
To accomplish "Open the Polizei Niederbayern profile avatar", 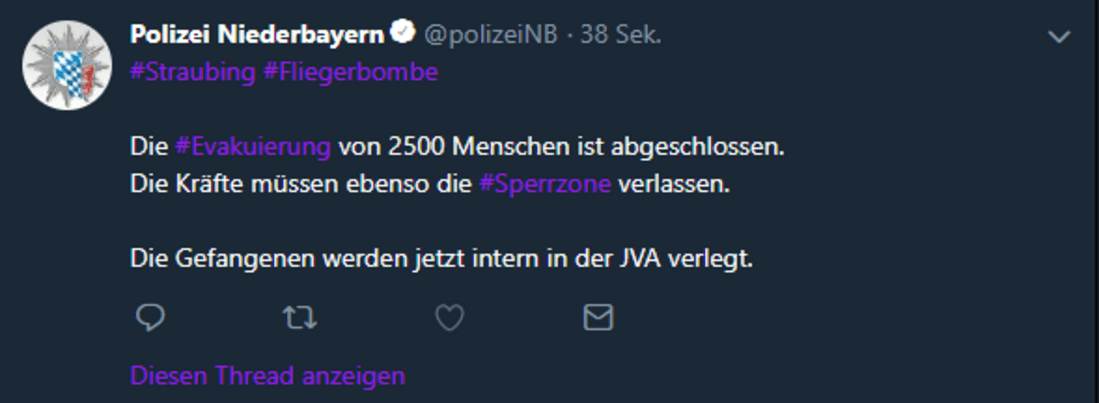I will pyautogui.click(x=66, y=66).
